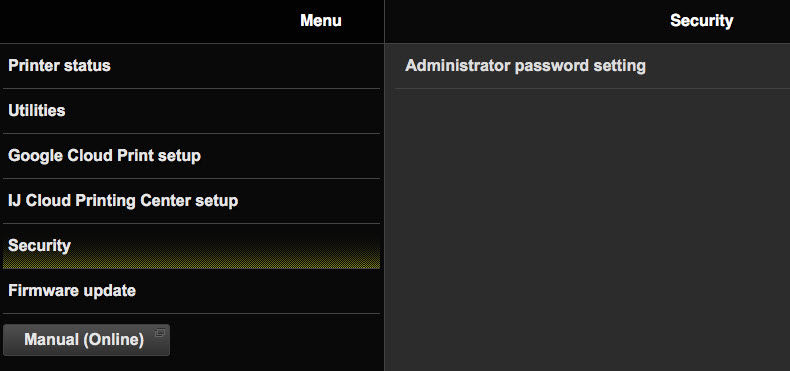Choose the Utilities row
The image size is (790, 371).
coord(191,111)
